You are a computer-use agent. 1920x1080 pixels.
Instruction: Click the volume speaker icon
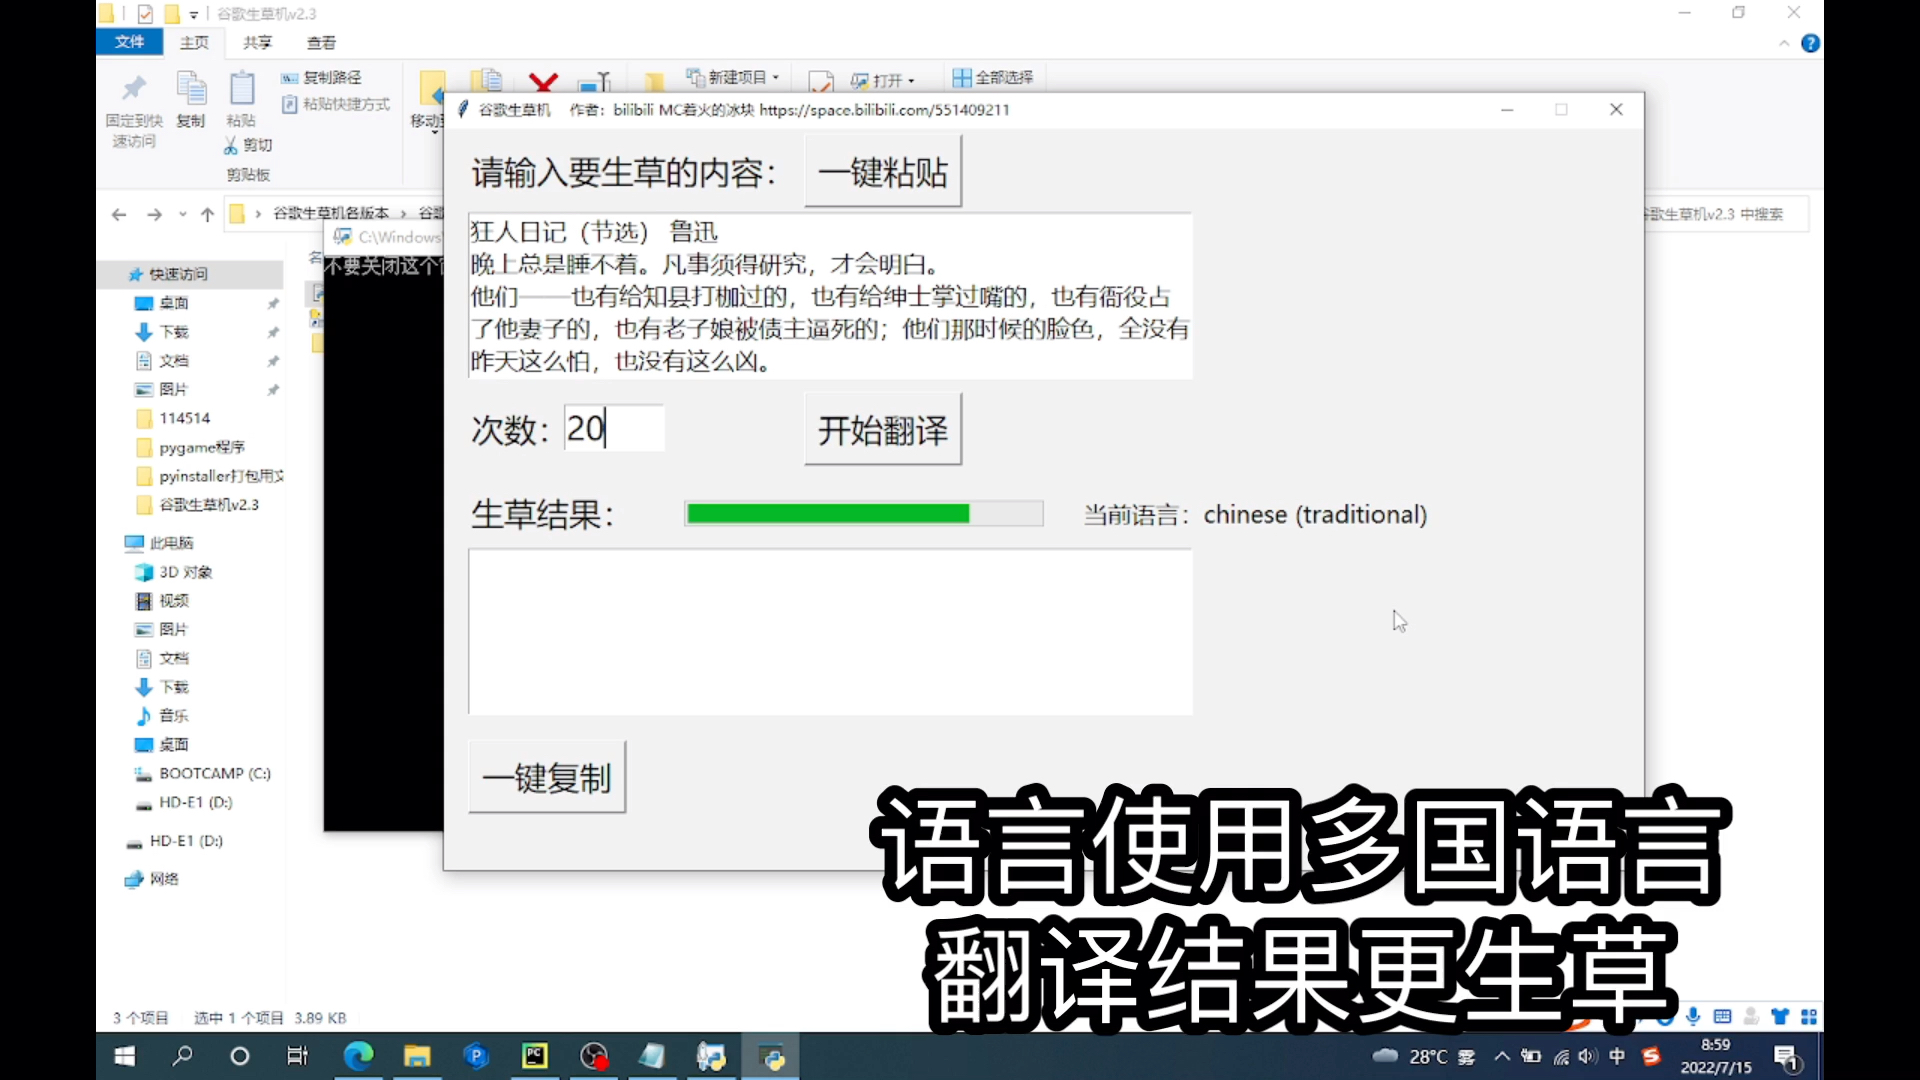[1589, 1056]
